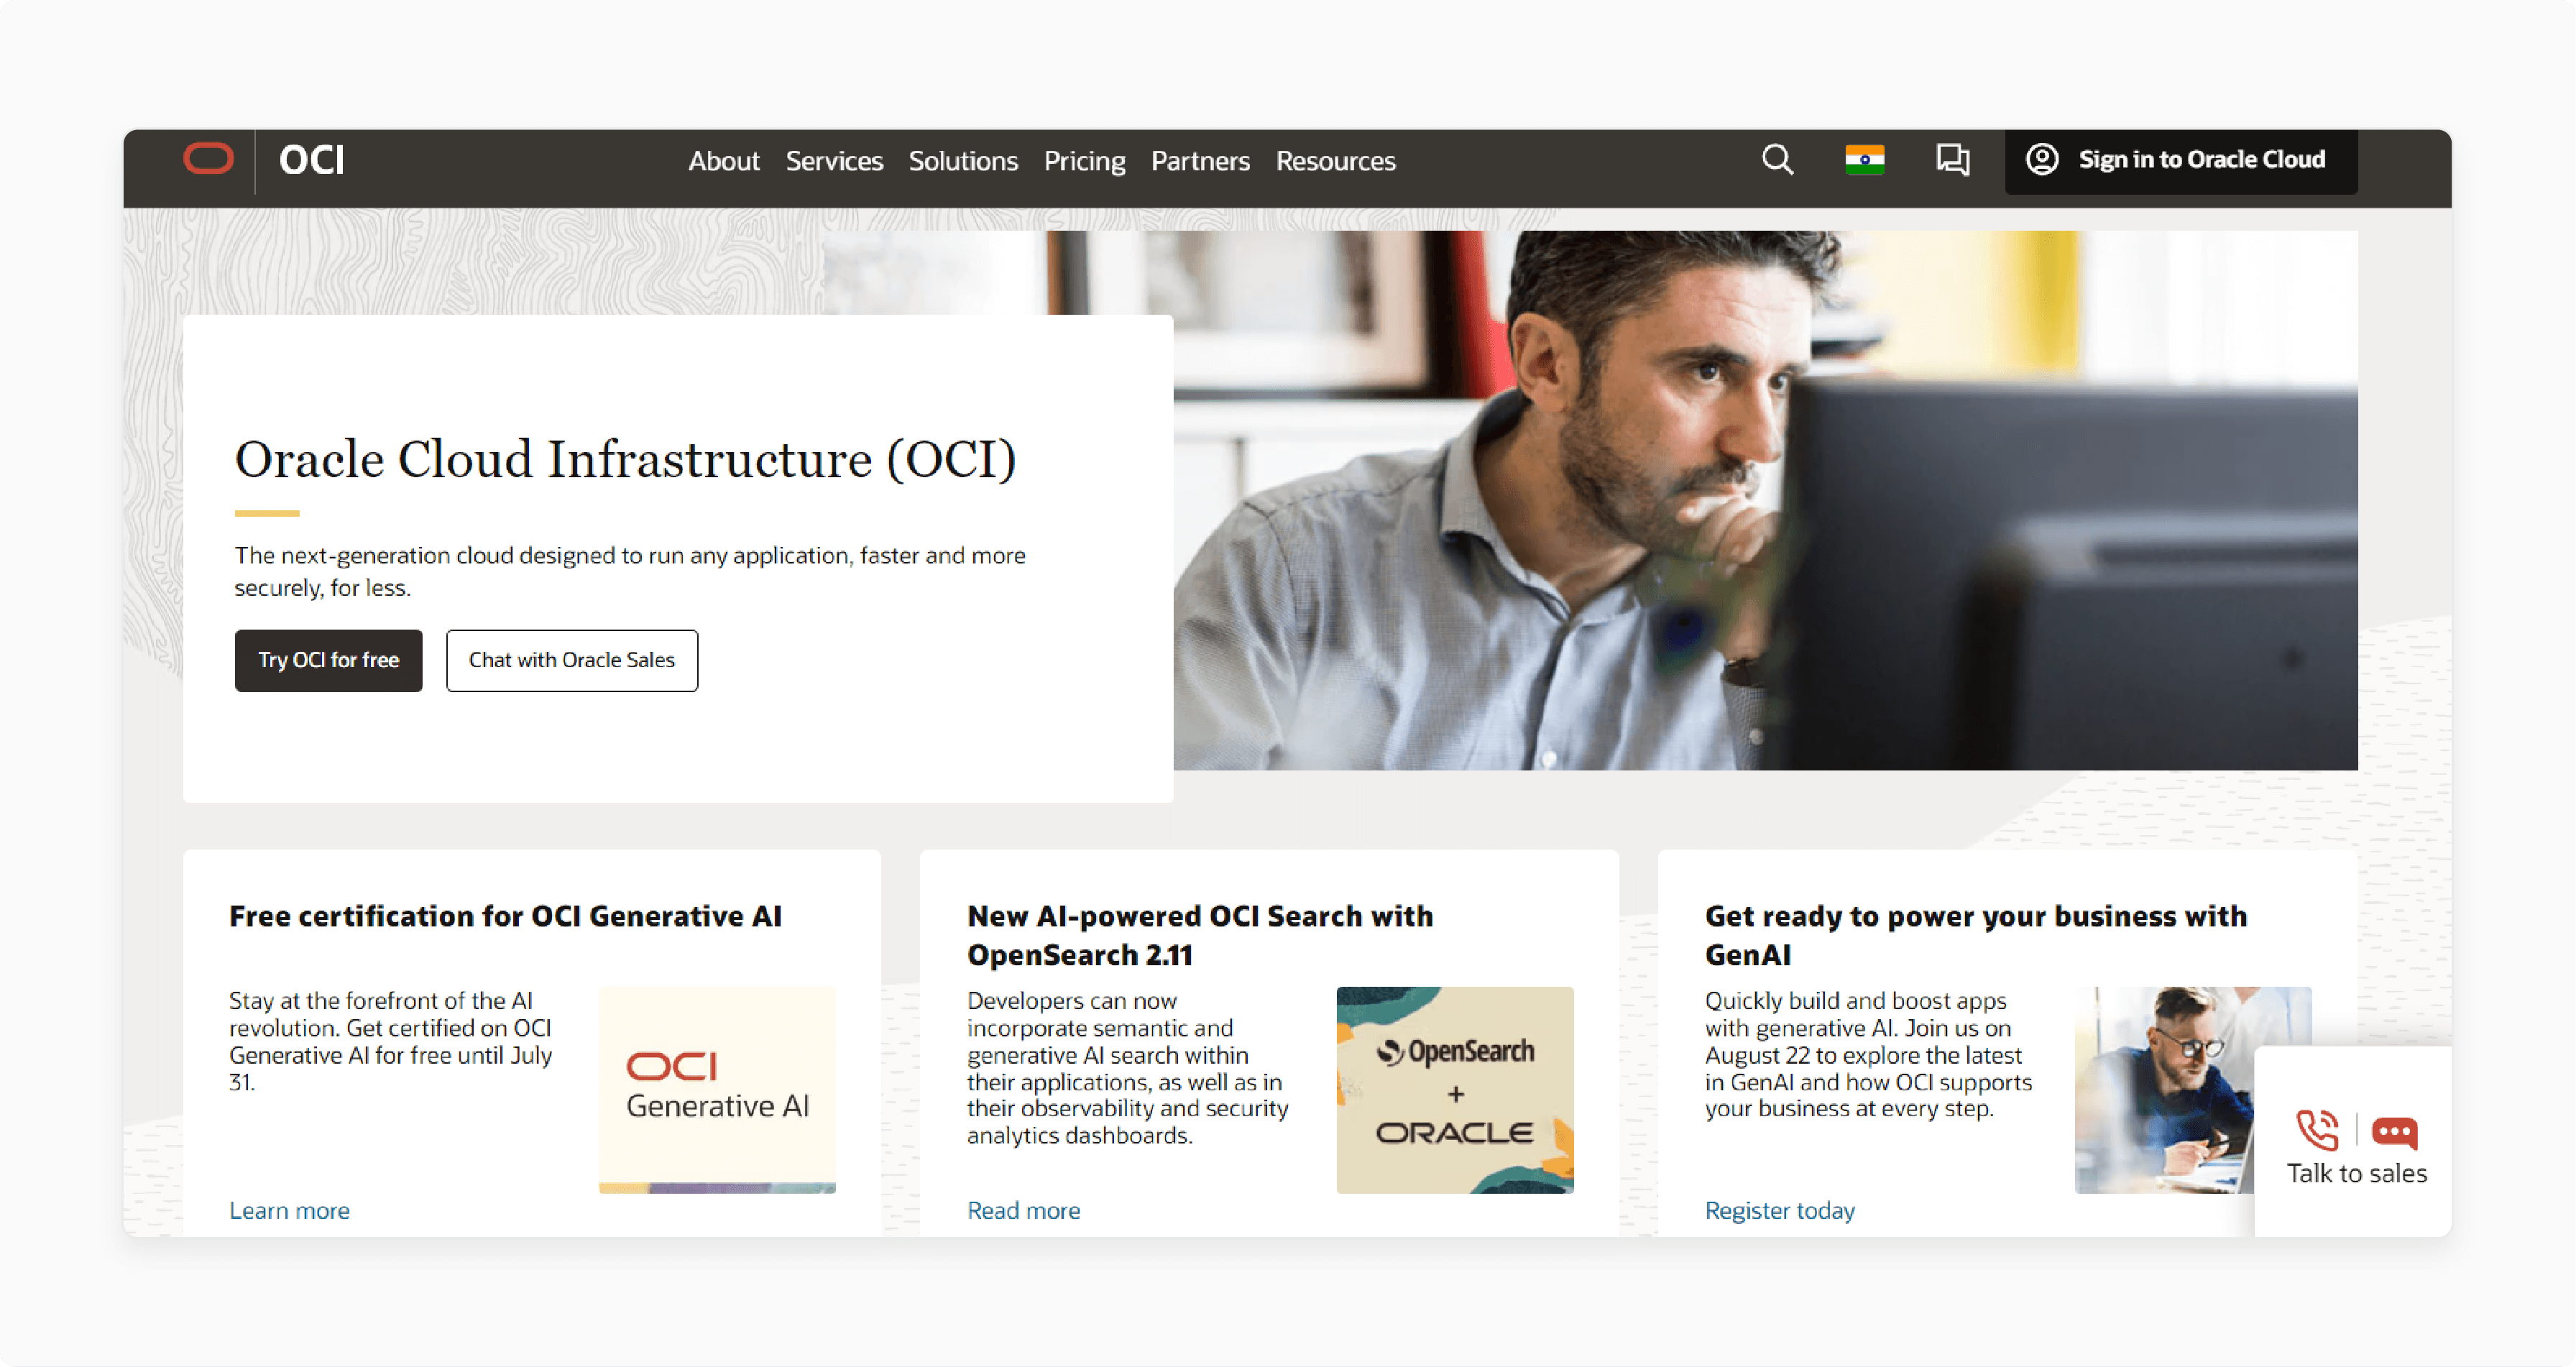Click Try OCI for free button
Viewport: 2576px width, 1367px height.
[x=327, y=660]
